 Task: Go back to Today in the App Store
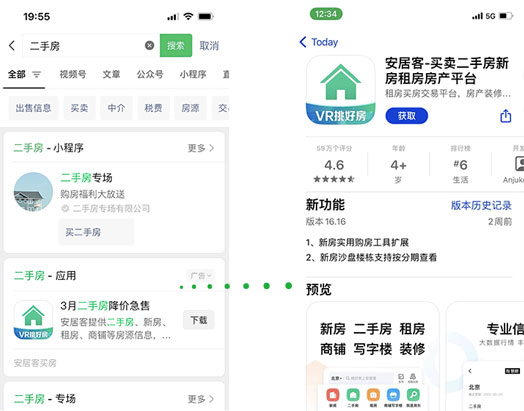pyautogui.click(x=318, y=42)
